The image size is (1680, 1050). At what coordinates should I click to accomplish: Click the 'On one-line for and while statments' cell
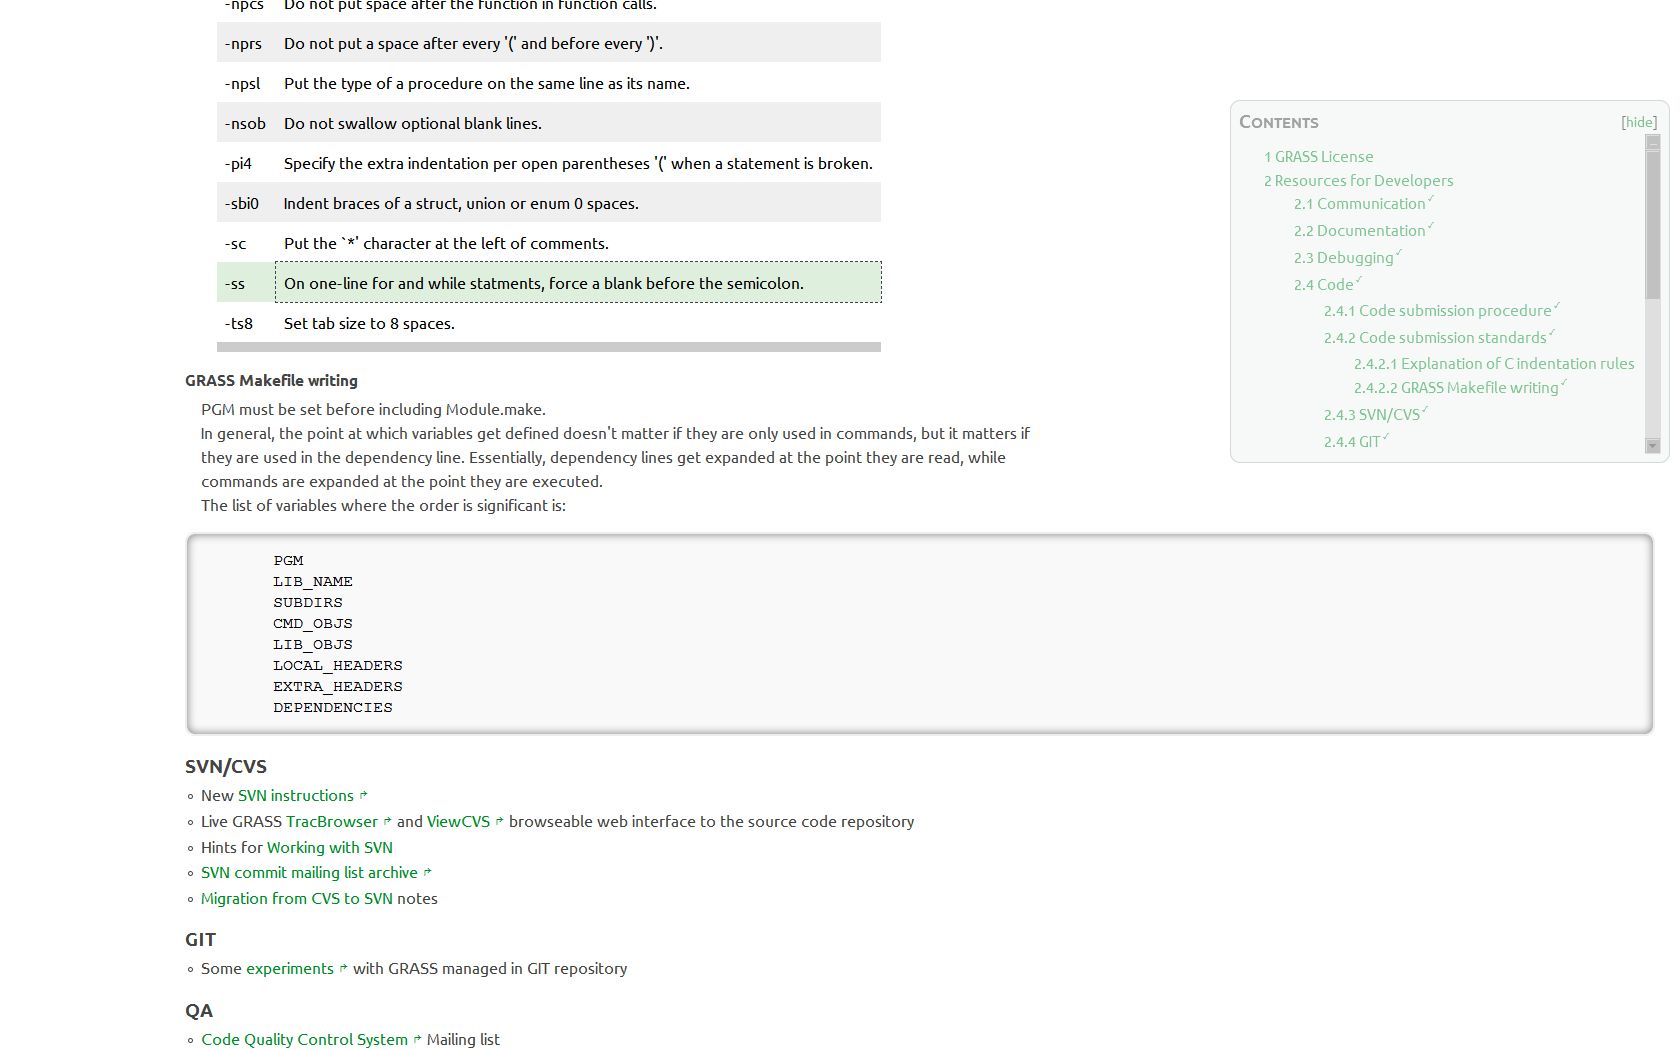coord(578,283)
